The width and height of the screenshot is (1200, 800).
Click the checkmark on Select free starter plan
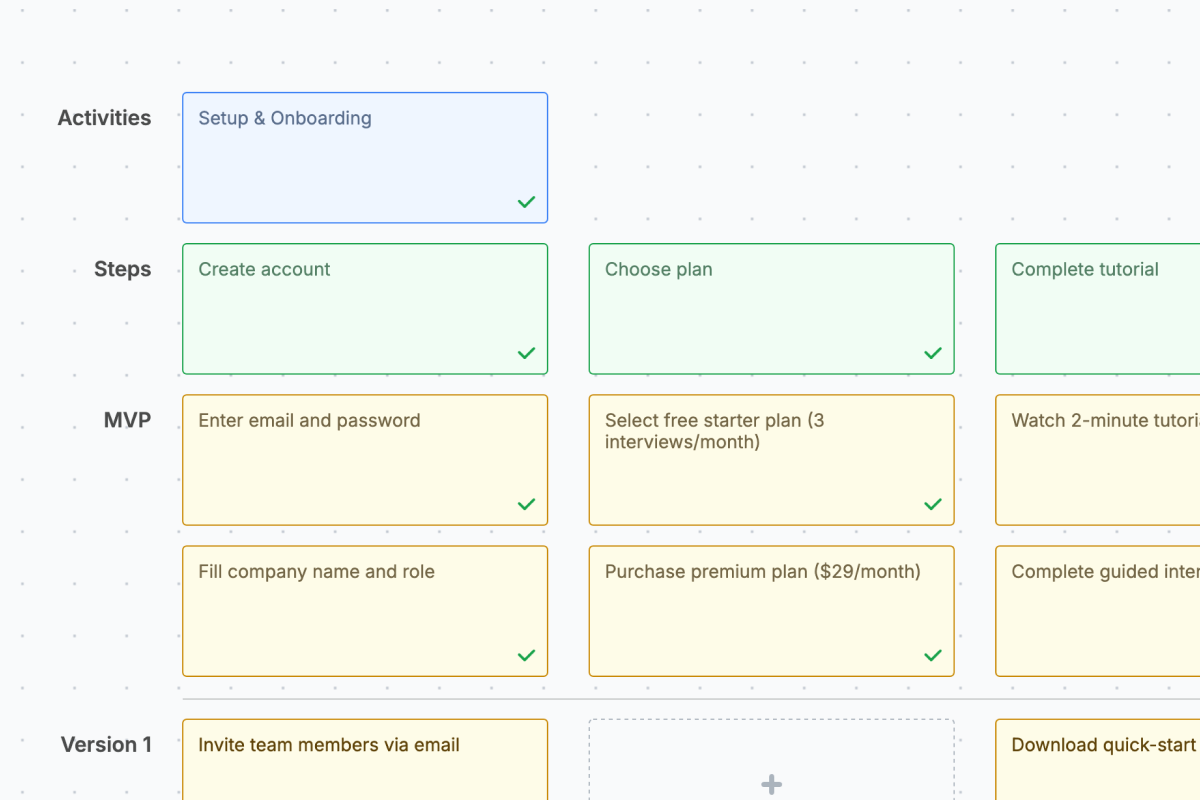933,504
